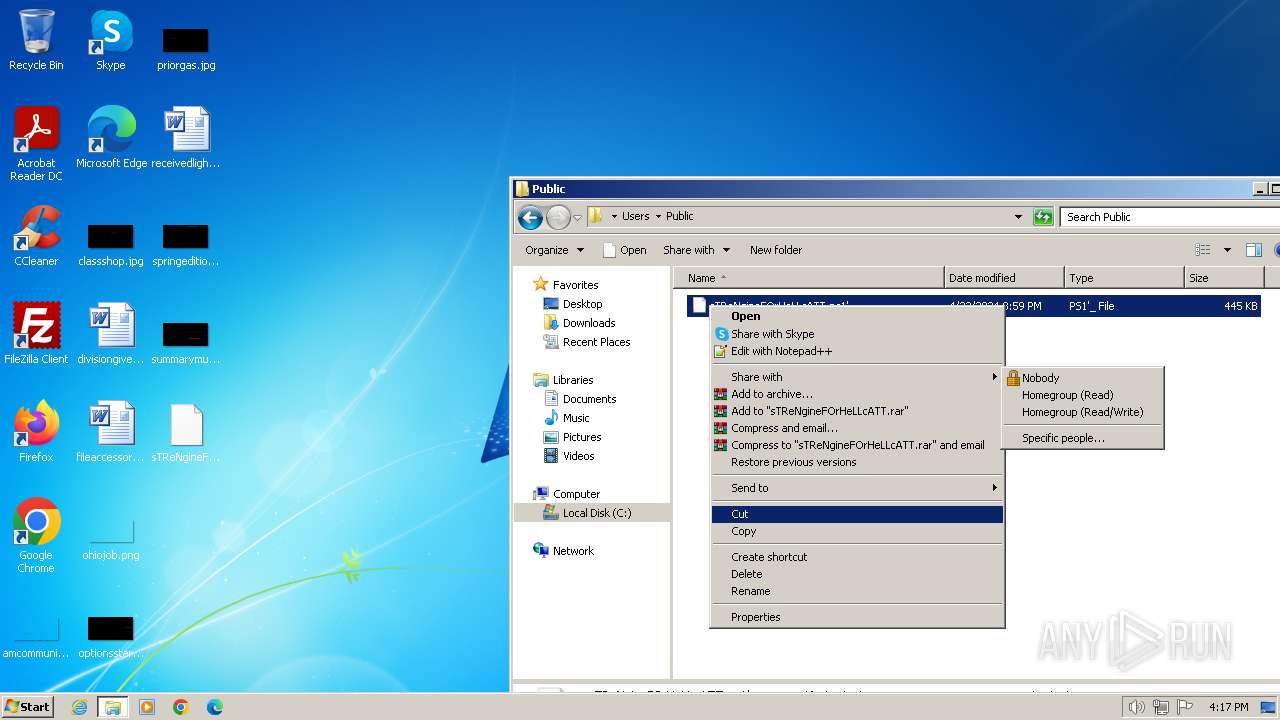Viewport: 1280px width, 720px height.
Task: Click the taskbar clock showing 4:17 PM
Action: pyautogui.click(x=1228, y=707)
